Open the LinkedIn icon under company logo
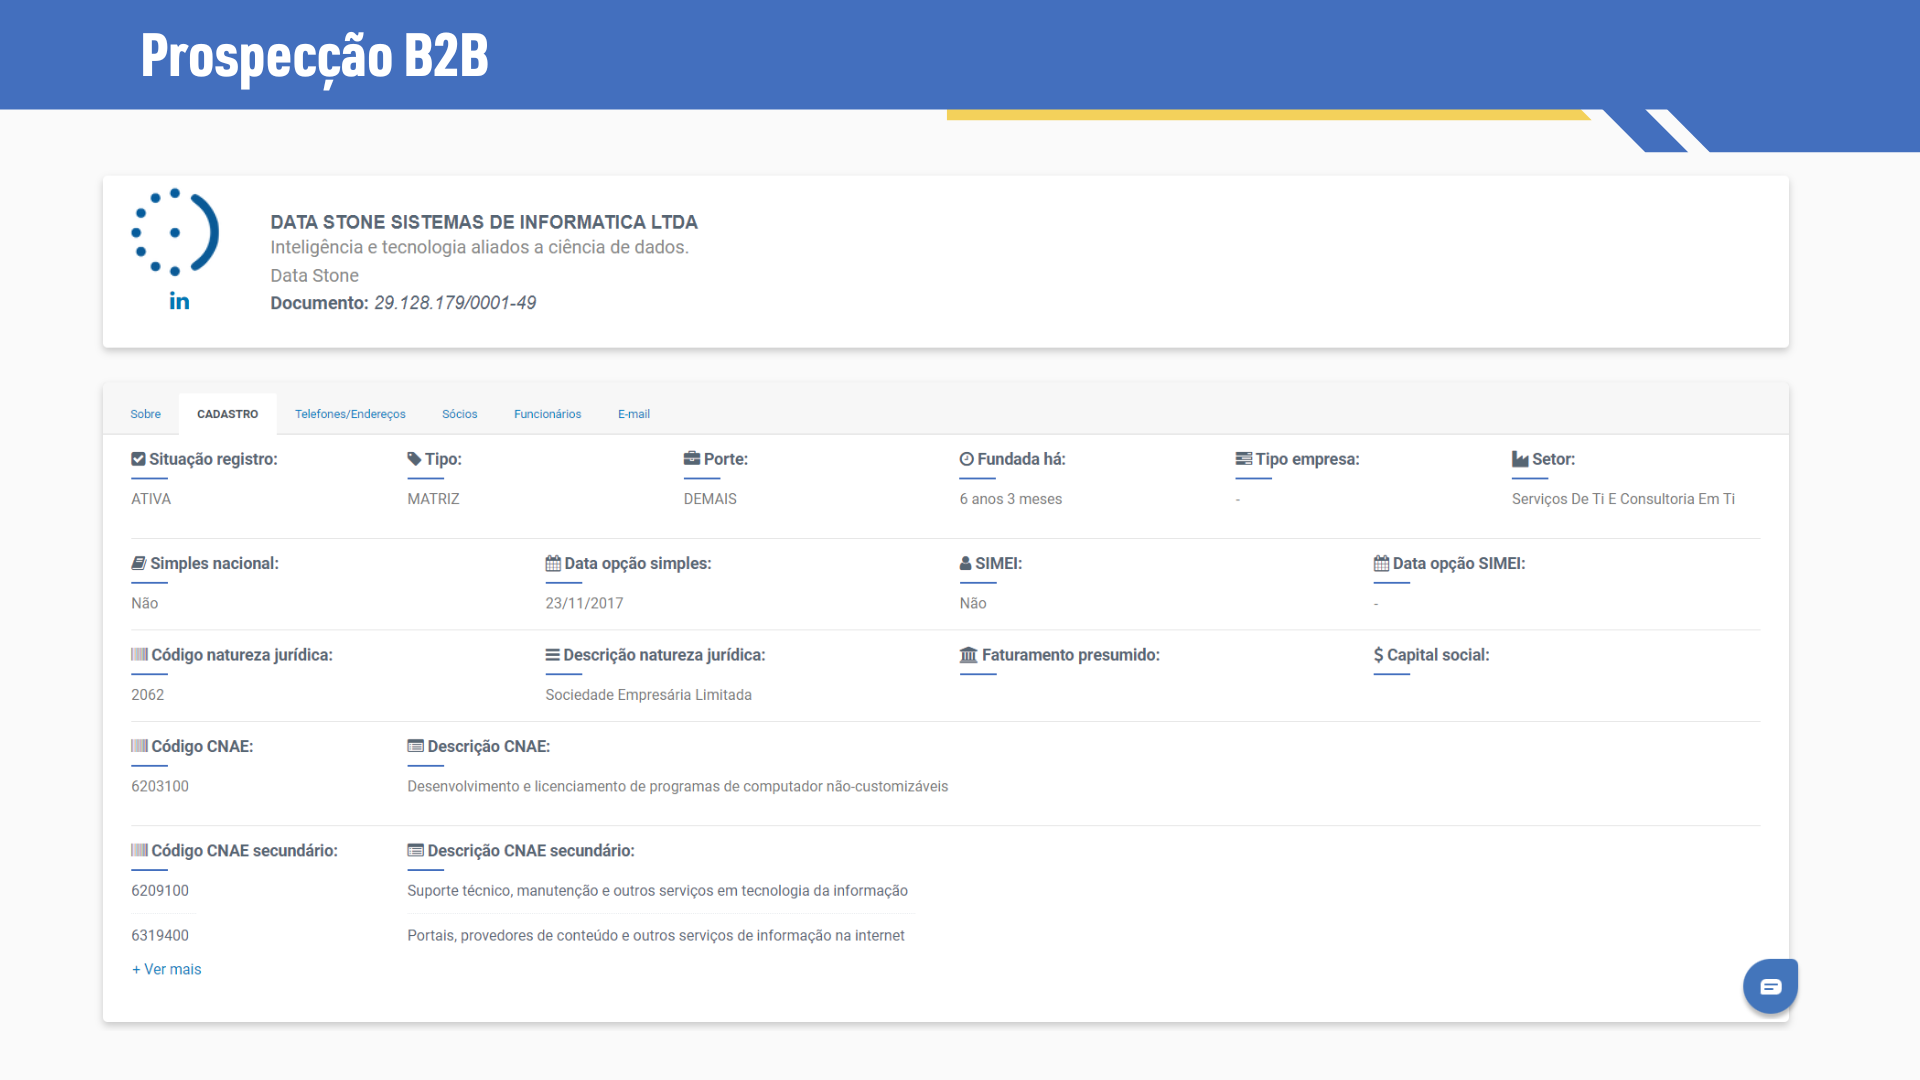Screen dimensions: 1920x1080 179,301
